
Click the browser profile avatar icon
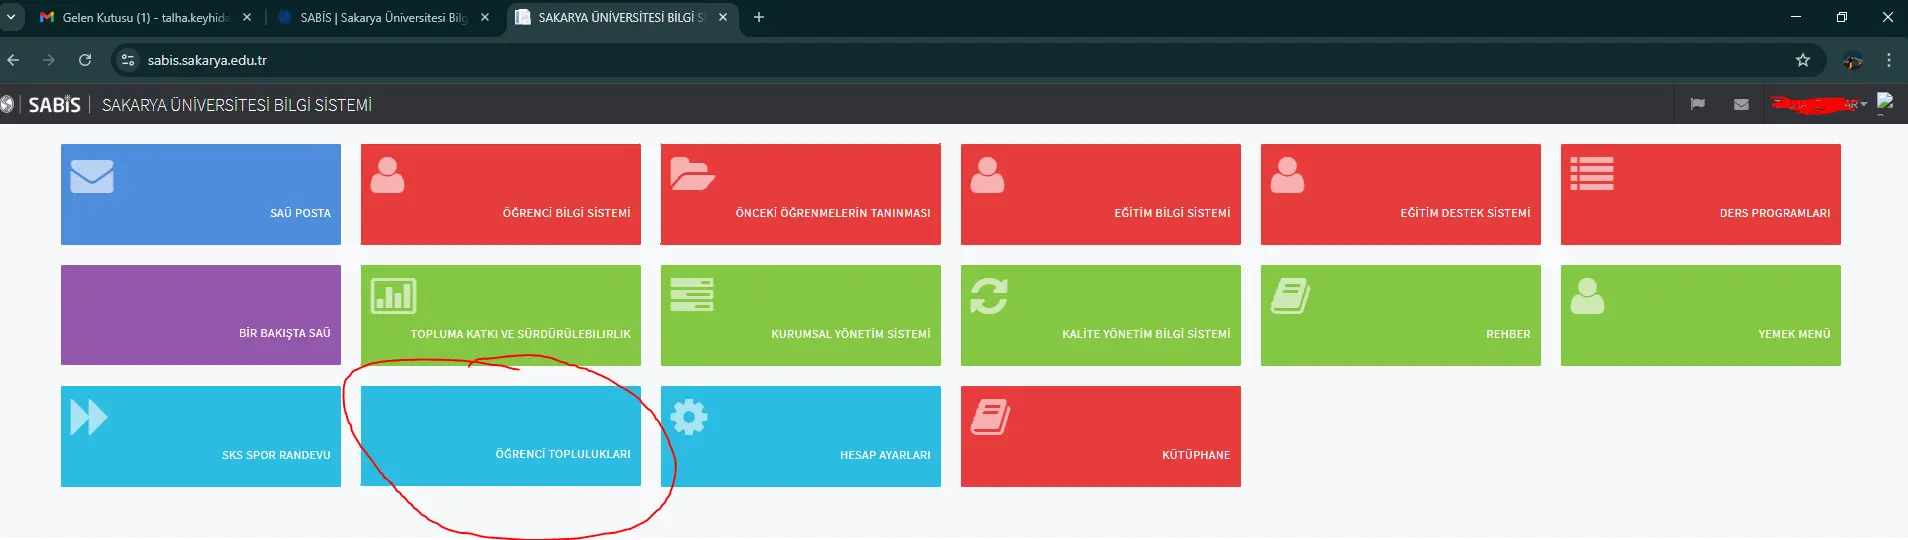(x=1853, y=60)
